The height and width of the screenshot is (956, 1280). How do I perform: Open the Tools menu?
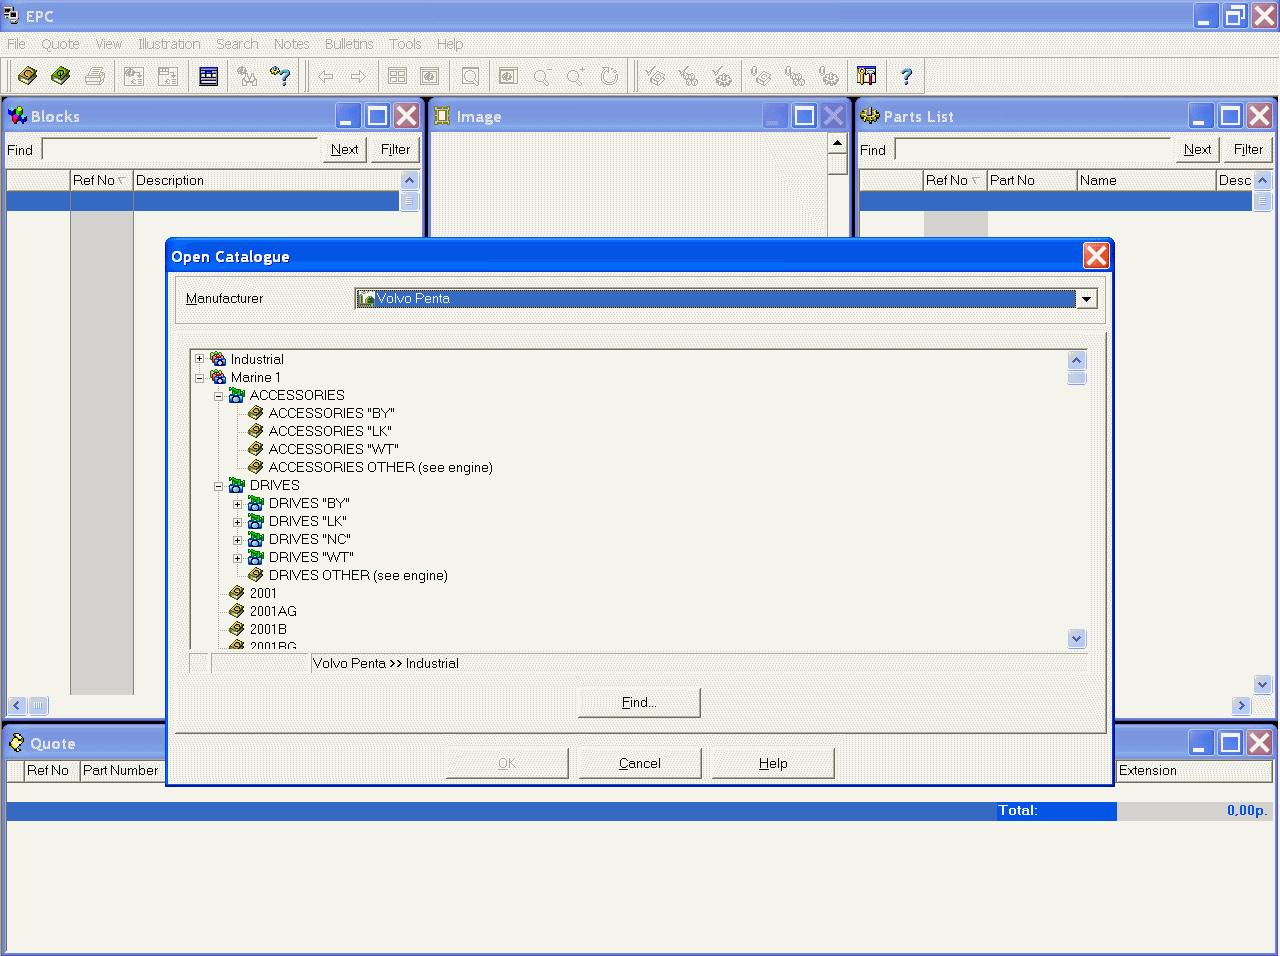pyautogui.click(x=405, y=44)
